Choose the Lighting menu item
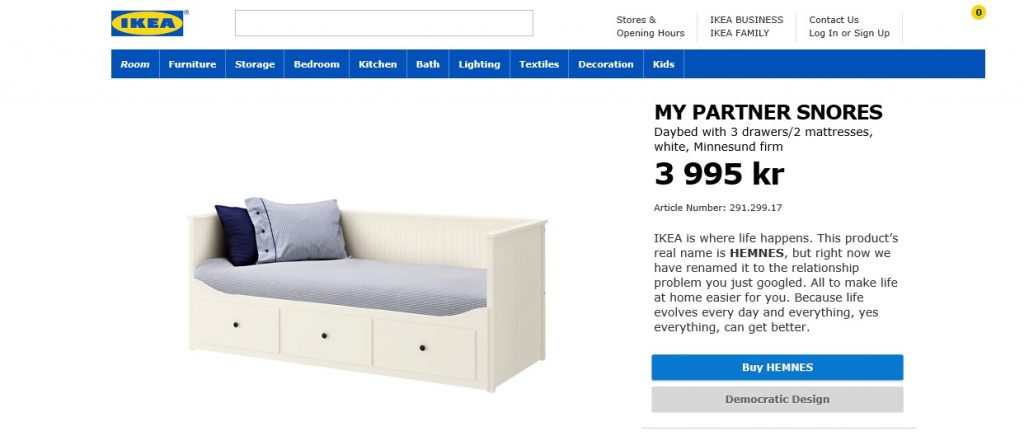 pos(479,64)
